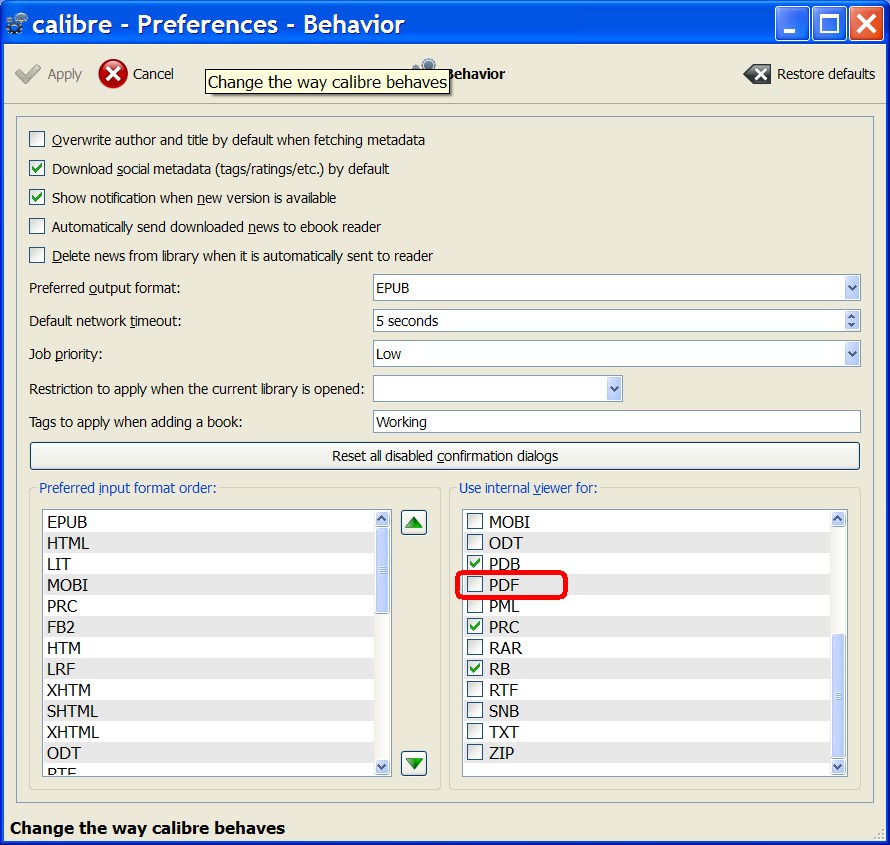Check the RAR internal viewer box
Screen dimensions: 890x845
[x=475, y=647]
